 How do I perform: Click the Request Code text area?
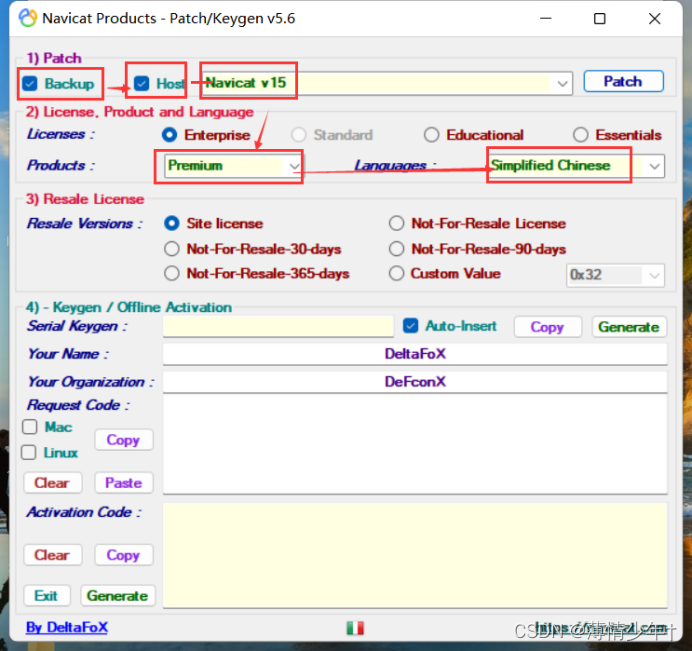(415, 444)
